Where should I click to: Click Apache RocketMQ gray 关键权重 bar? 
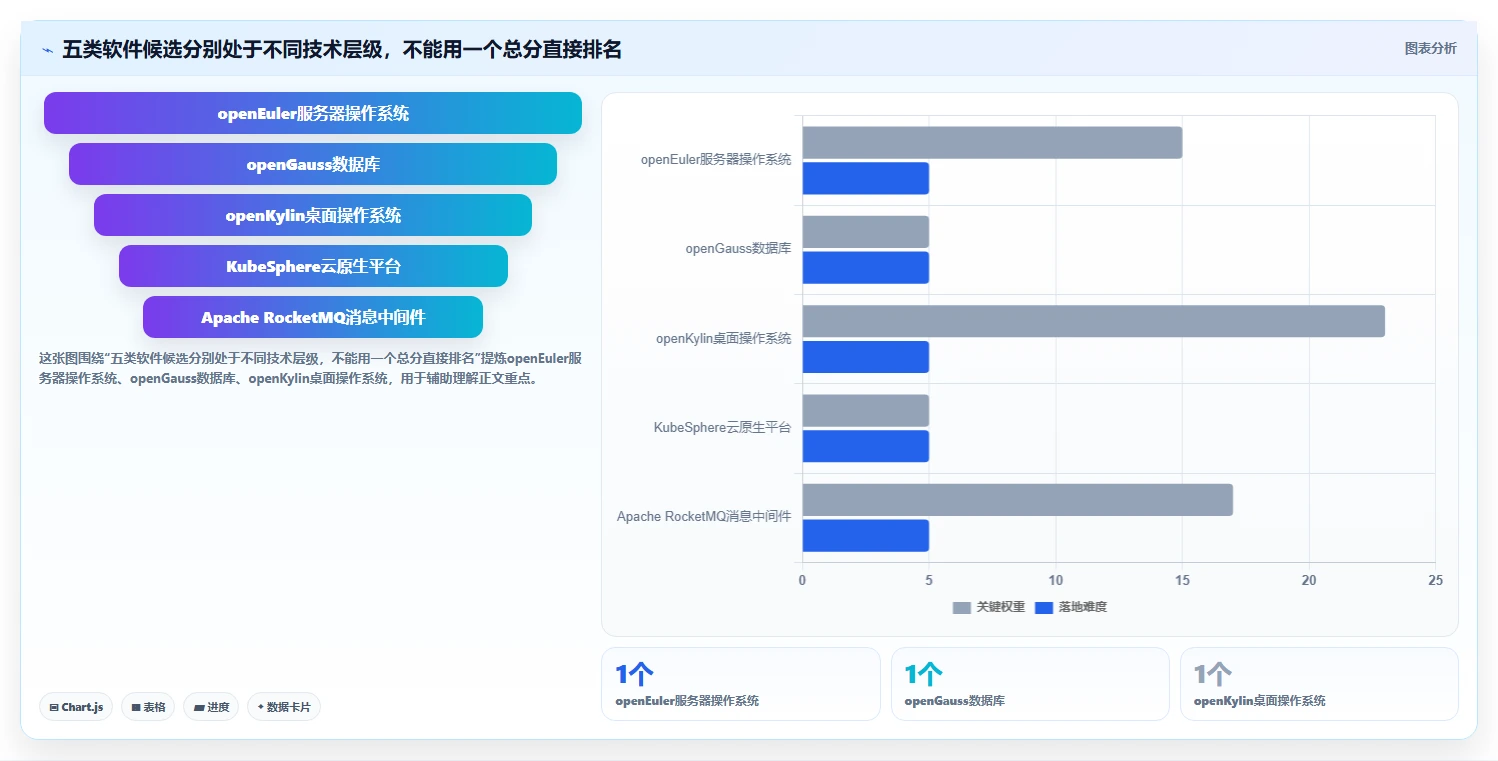[1017, 500]
